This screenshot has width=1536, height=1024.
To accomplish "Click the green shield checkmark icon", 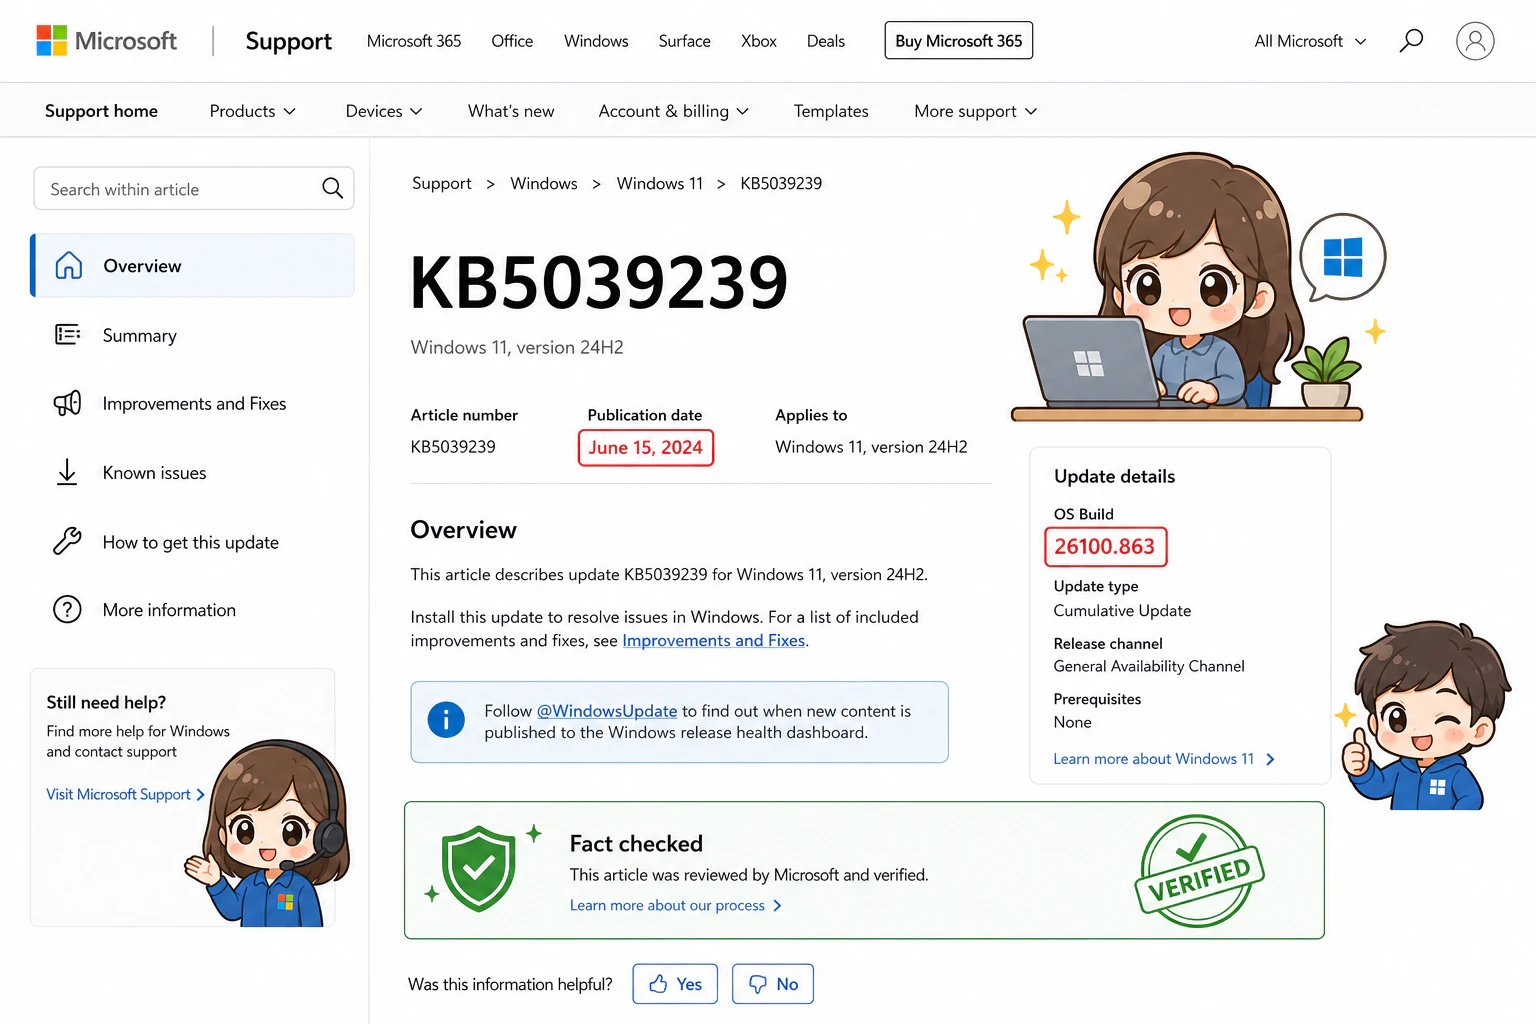I will tap(479, 869).
